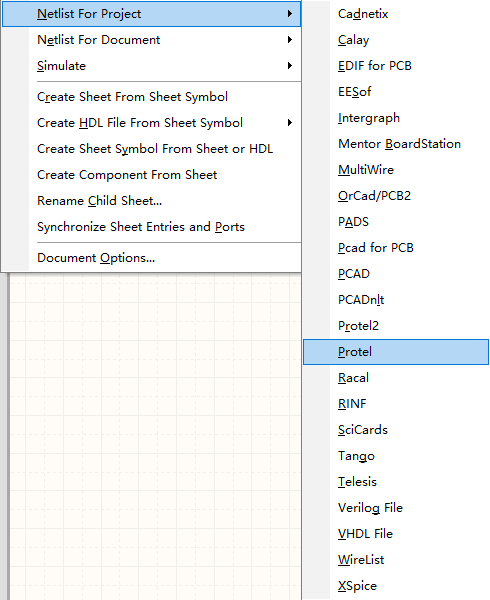Select OrCad/PCB2 netlist option
490x600 pixels.
point(396,196)
